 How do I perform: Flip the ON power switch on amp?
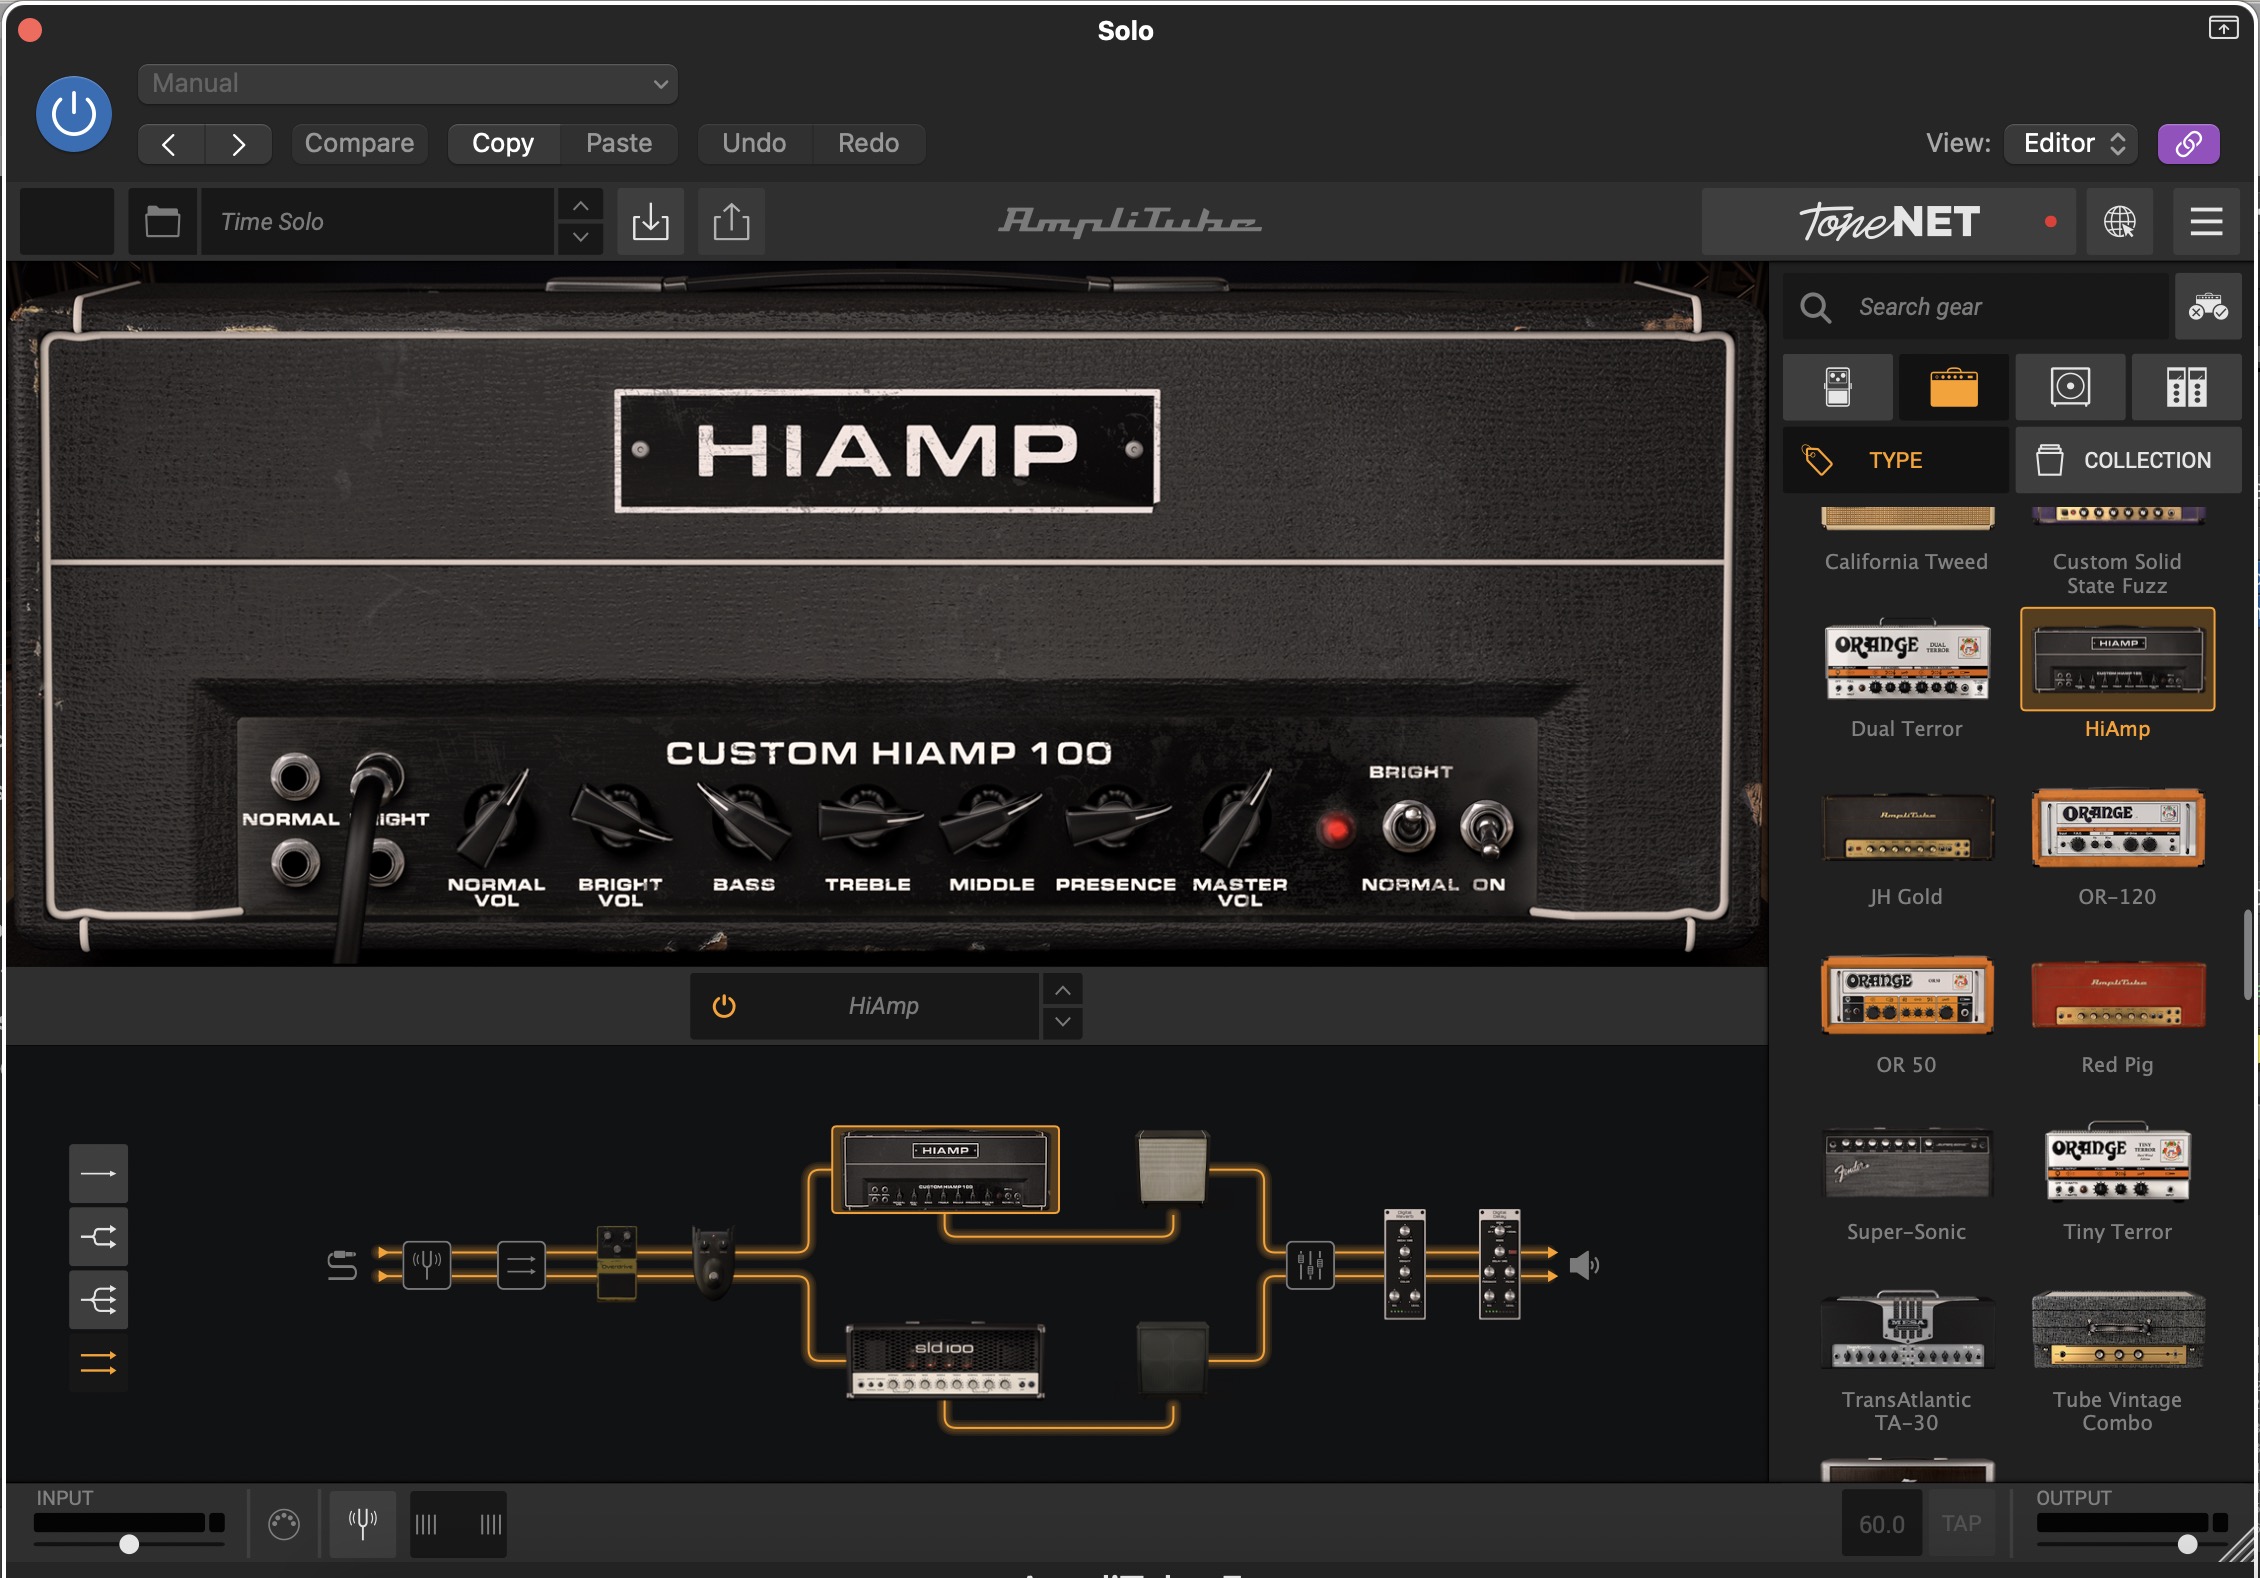point(1487,828)
